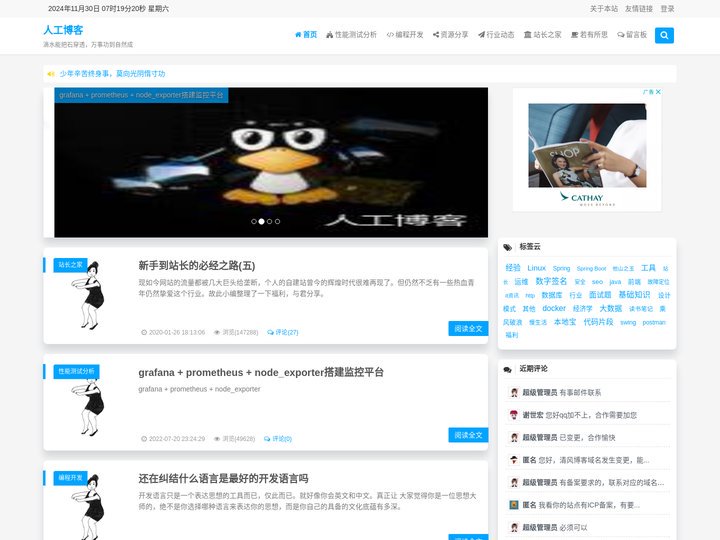Viewport: 720px width, 540px height.
Task: Click avatar of 匿名 comment about 清风博客域名
Action: point(514,460)
